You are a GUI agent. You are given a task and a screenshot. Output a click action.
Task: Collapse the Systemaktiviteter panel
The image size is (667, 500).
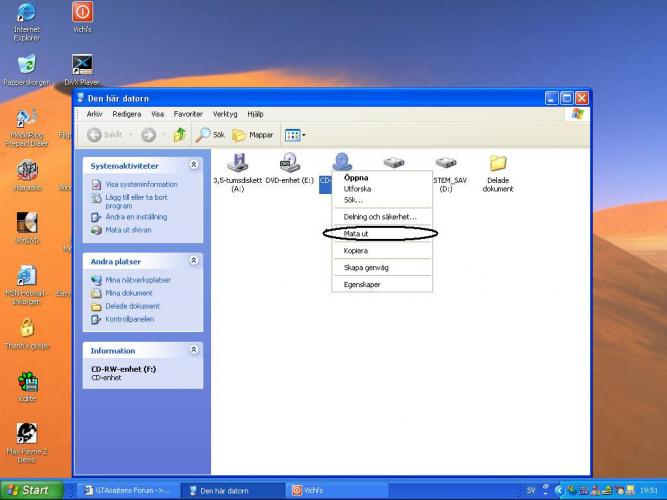click(193, 165)
